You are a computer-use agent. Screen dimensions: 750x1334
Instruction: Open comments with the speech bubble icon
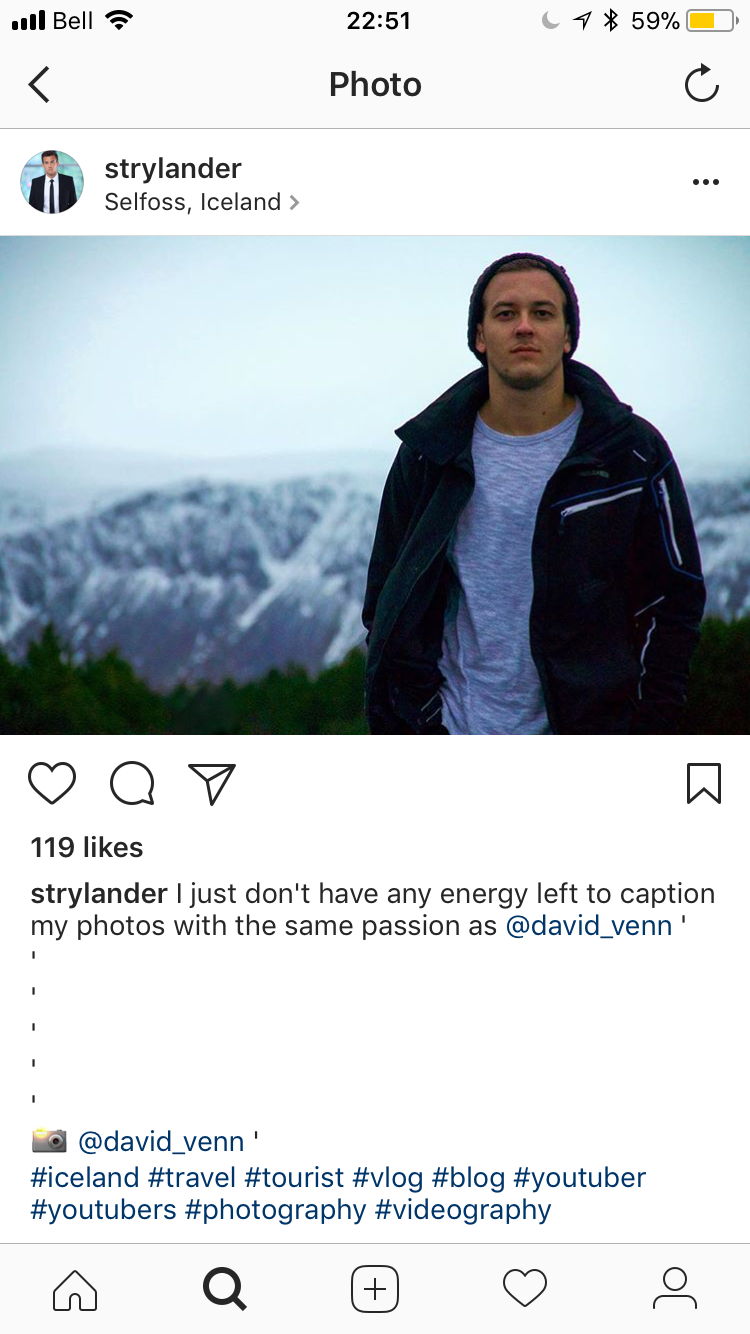click(x=132, y=784)
